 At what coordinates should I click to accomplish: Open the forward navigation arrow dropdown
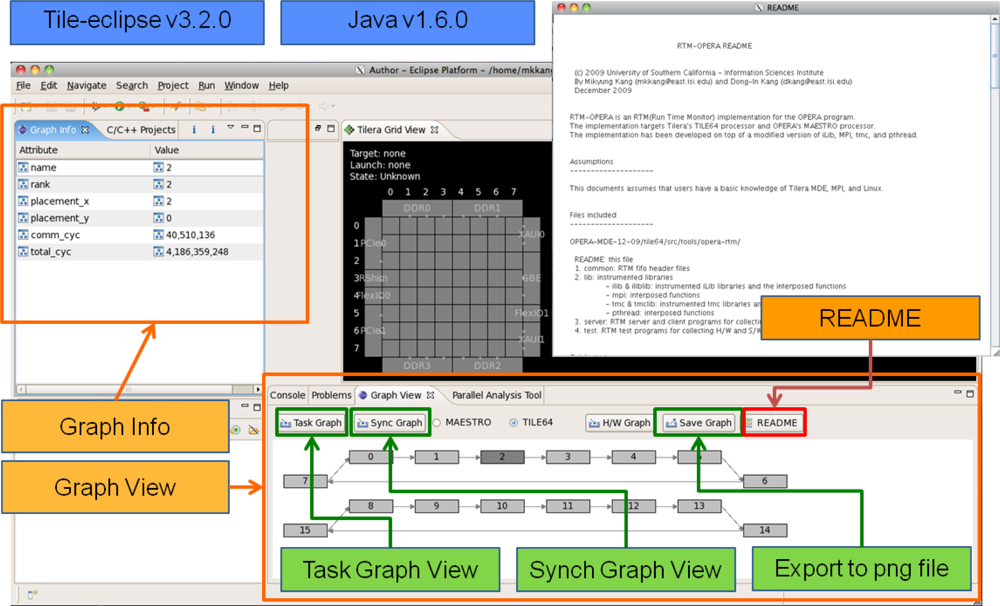(x=333, y=106)
